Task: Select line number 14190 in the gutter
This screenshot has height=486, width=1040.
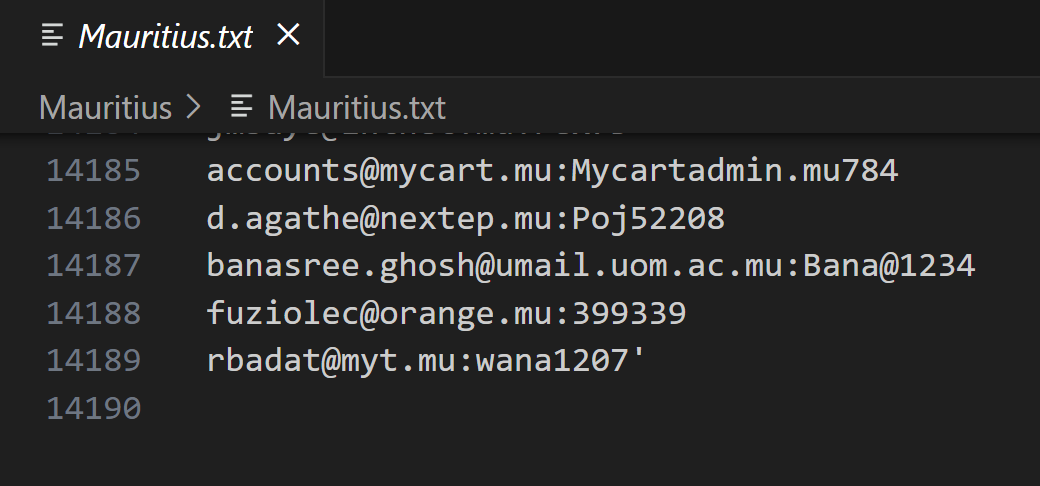Action: [93, 409]
